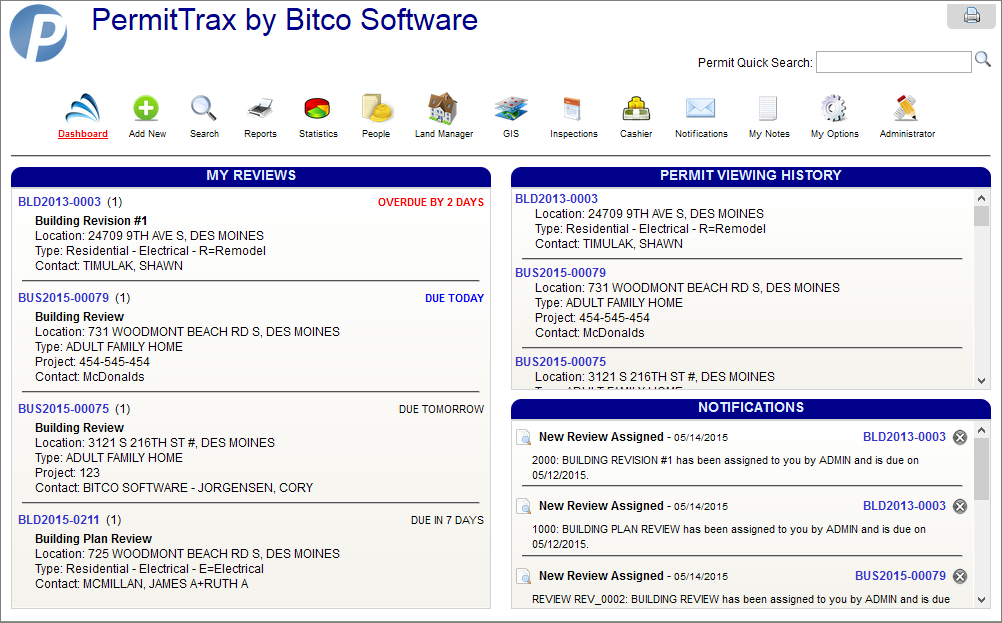Open the Administrator pencil icon
Screen dimensions: 1002x623
pos(906,108)
